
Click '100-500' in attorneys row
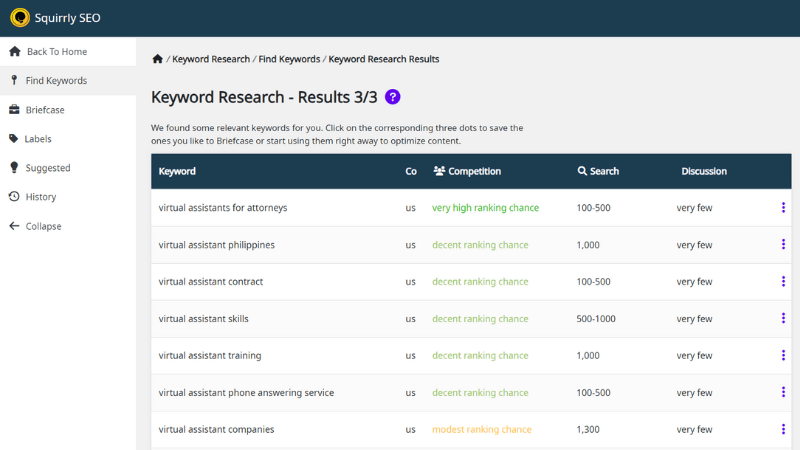click(x=593, y=208)
